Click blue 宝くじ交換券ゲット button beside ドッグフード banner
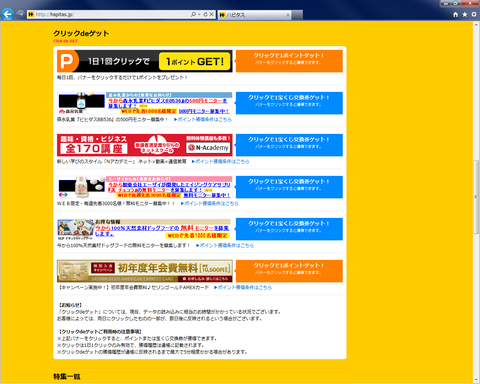The image size is (480, 384). click(289, 229)
